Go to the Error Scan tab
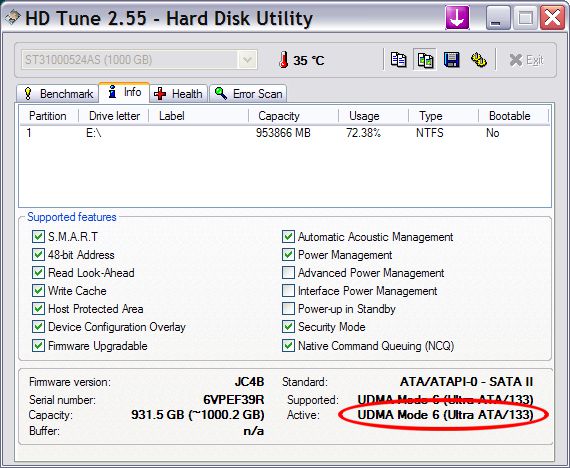The height and width of the screenshot is (468, 570). click(248, 94)
